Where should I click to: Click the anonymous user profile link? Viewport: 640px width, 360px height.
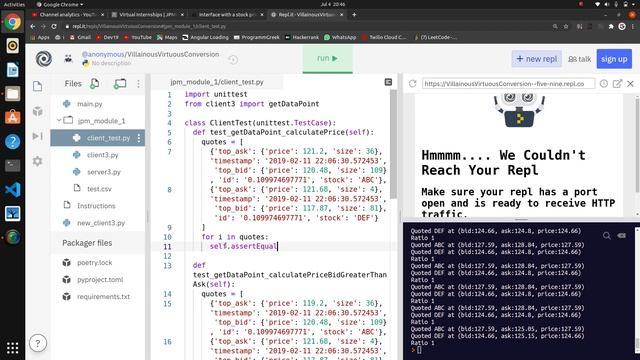point(102,54)
